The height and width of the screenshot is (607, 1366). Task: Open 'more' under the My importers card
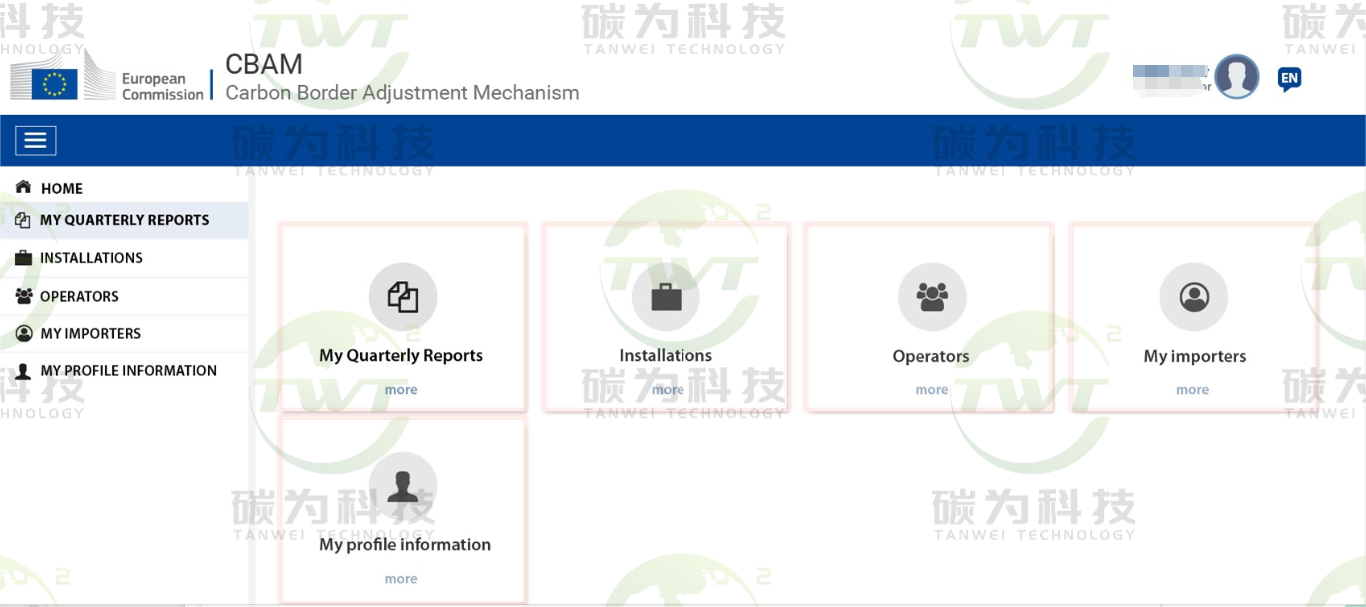(1193, 390)
